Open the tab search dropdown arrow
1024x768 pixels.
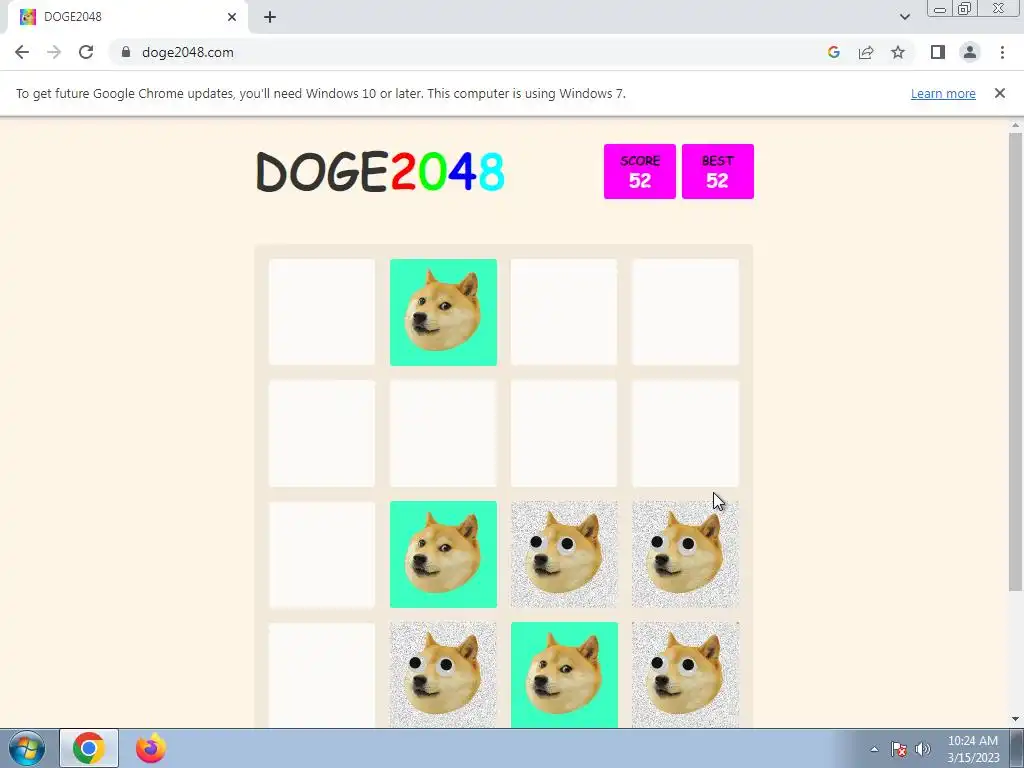(904, 17)
